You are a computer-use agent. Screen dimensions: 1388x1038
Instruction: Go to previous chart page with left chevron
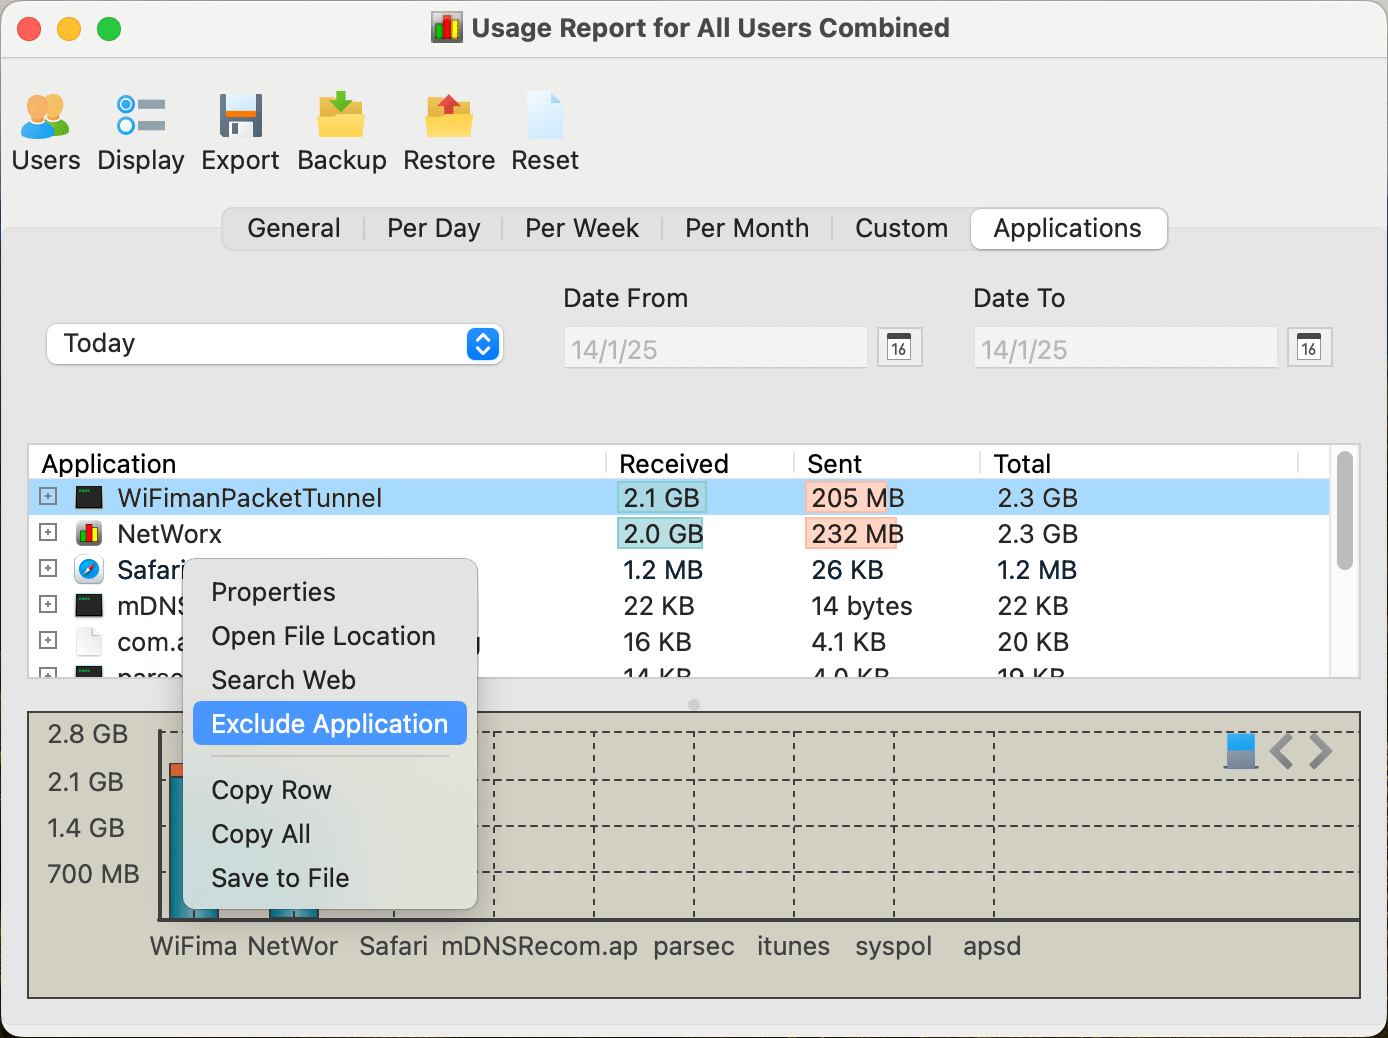(1282, 751)
